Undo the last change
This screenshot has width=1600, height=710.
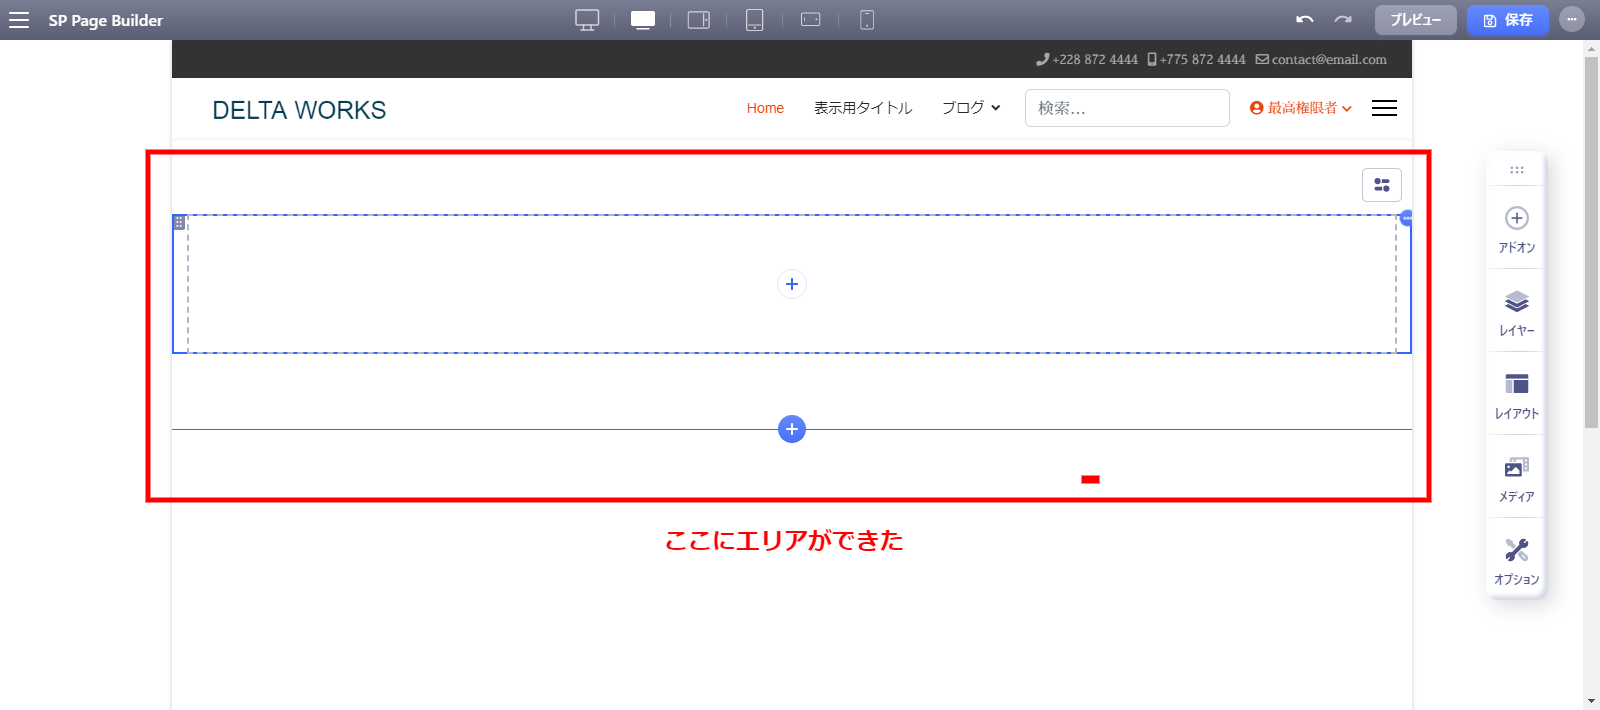(1305, 20)
